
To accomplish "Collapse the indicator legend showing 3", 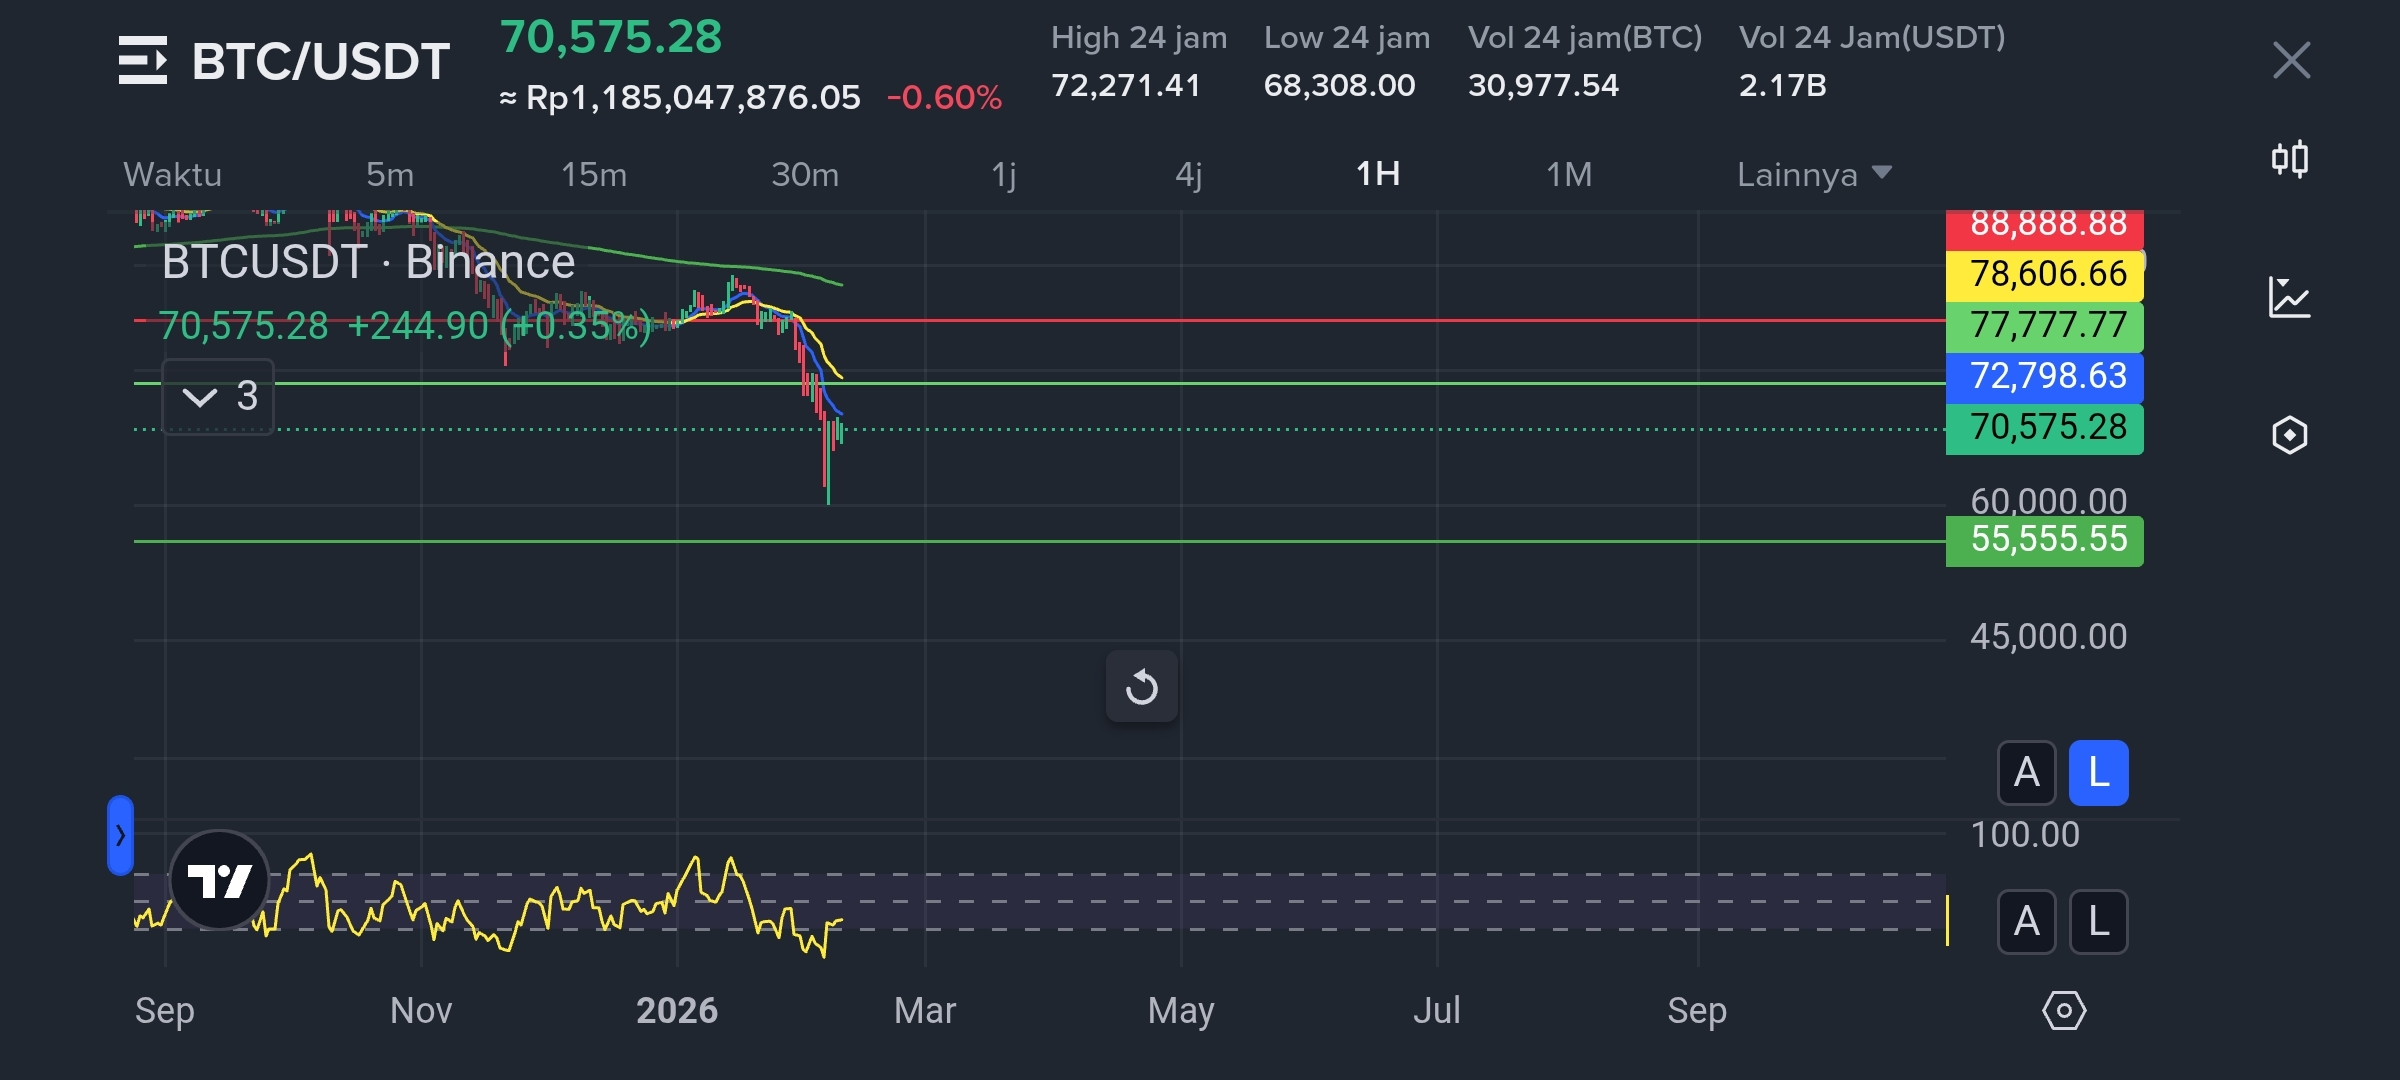I will click(x=218, y=397).
